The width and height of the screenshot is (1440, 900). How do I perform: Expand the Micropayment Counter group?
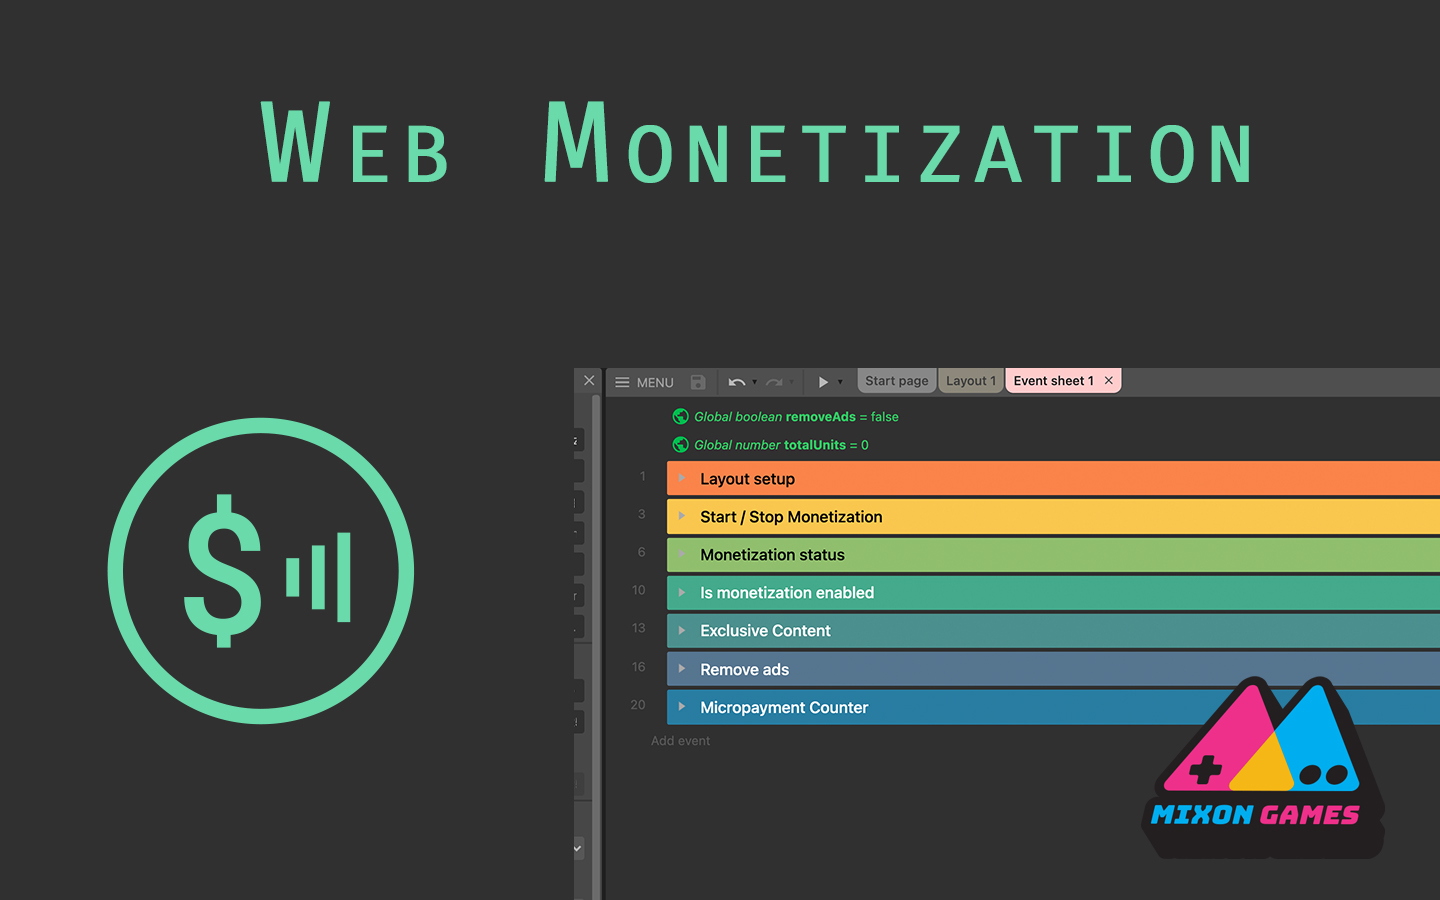coord(682,707)
